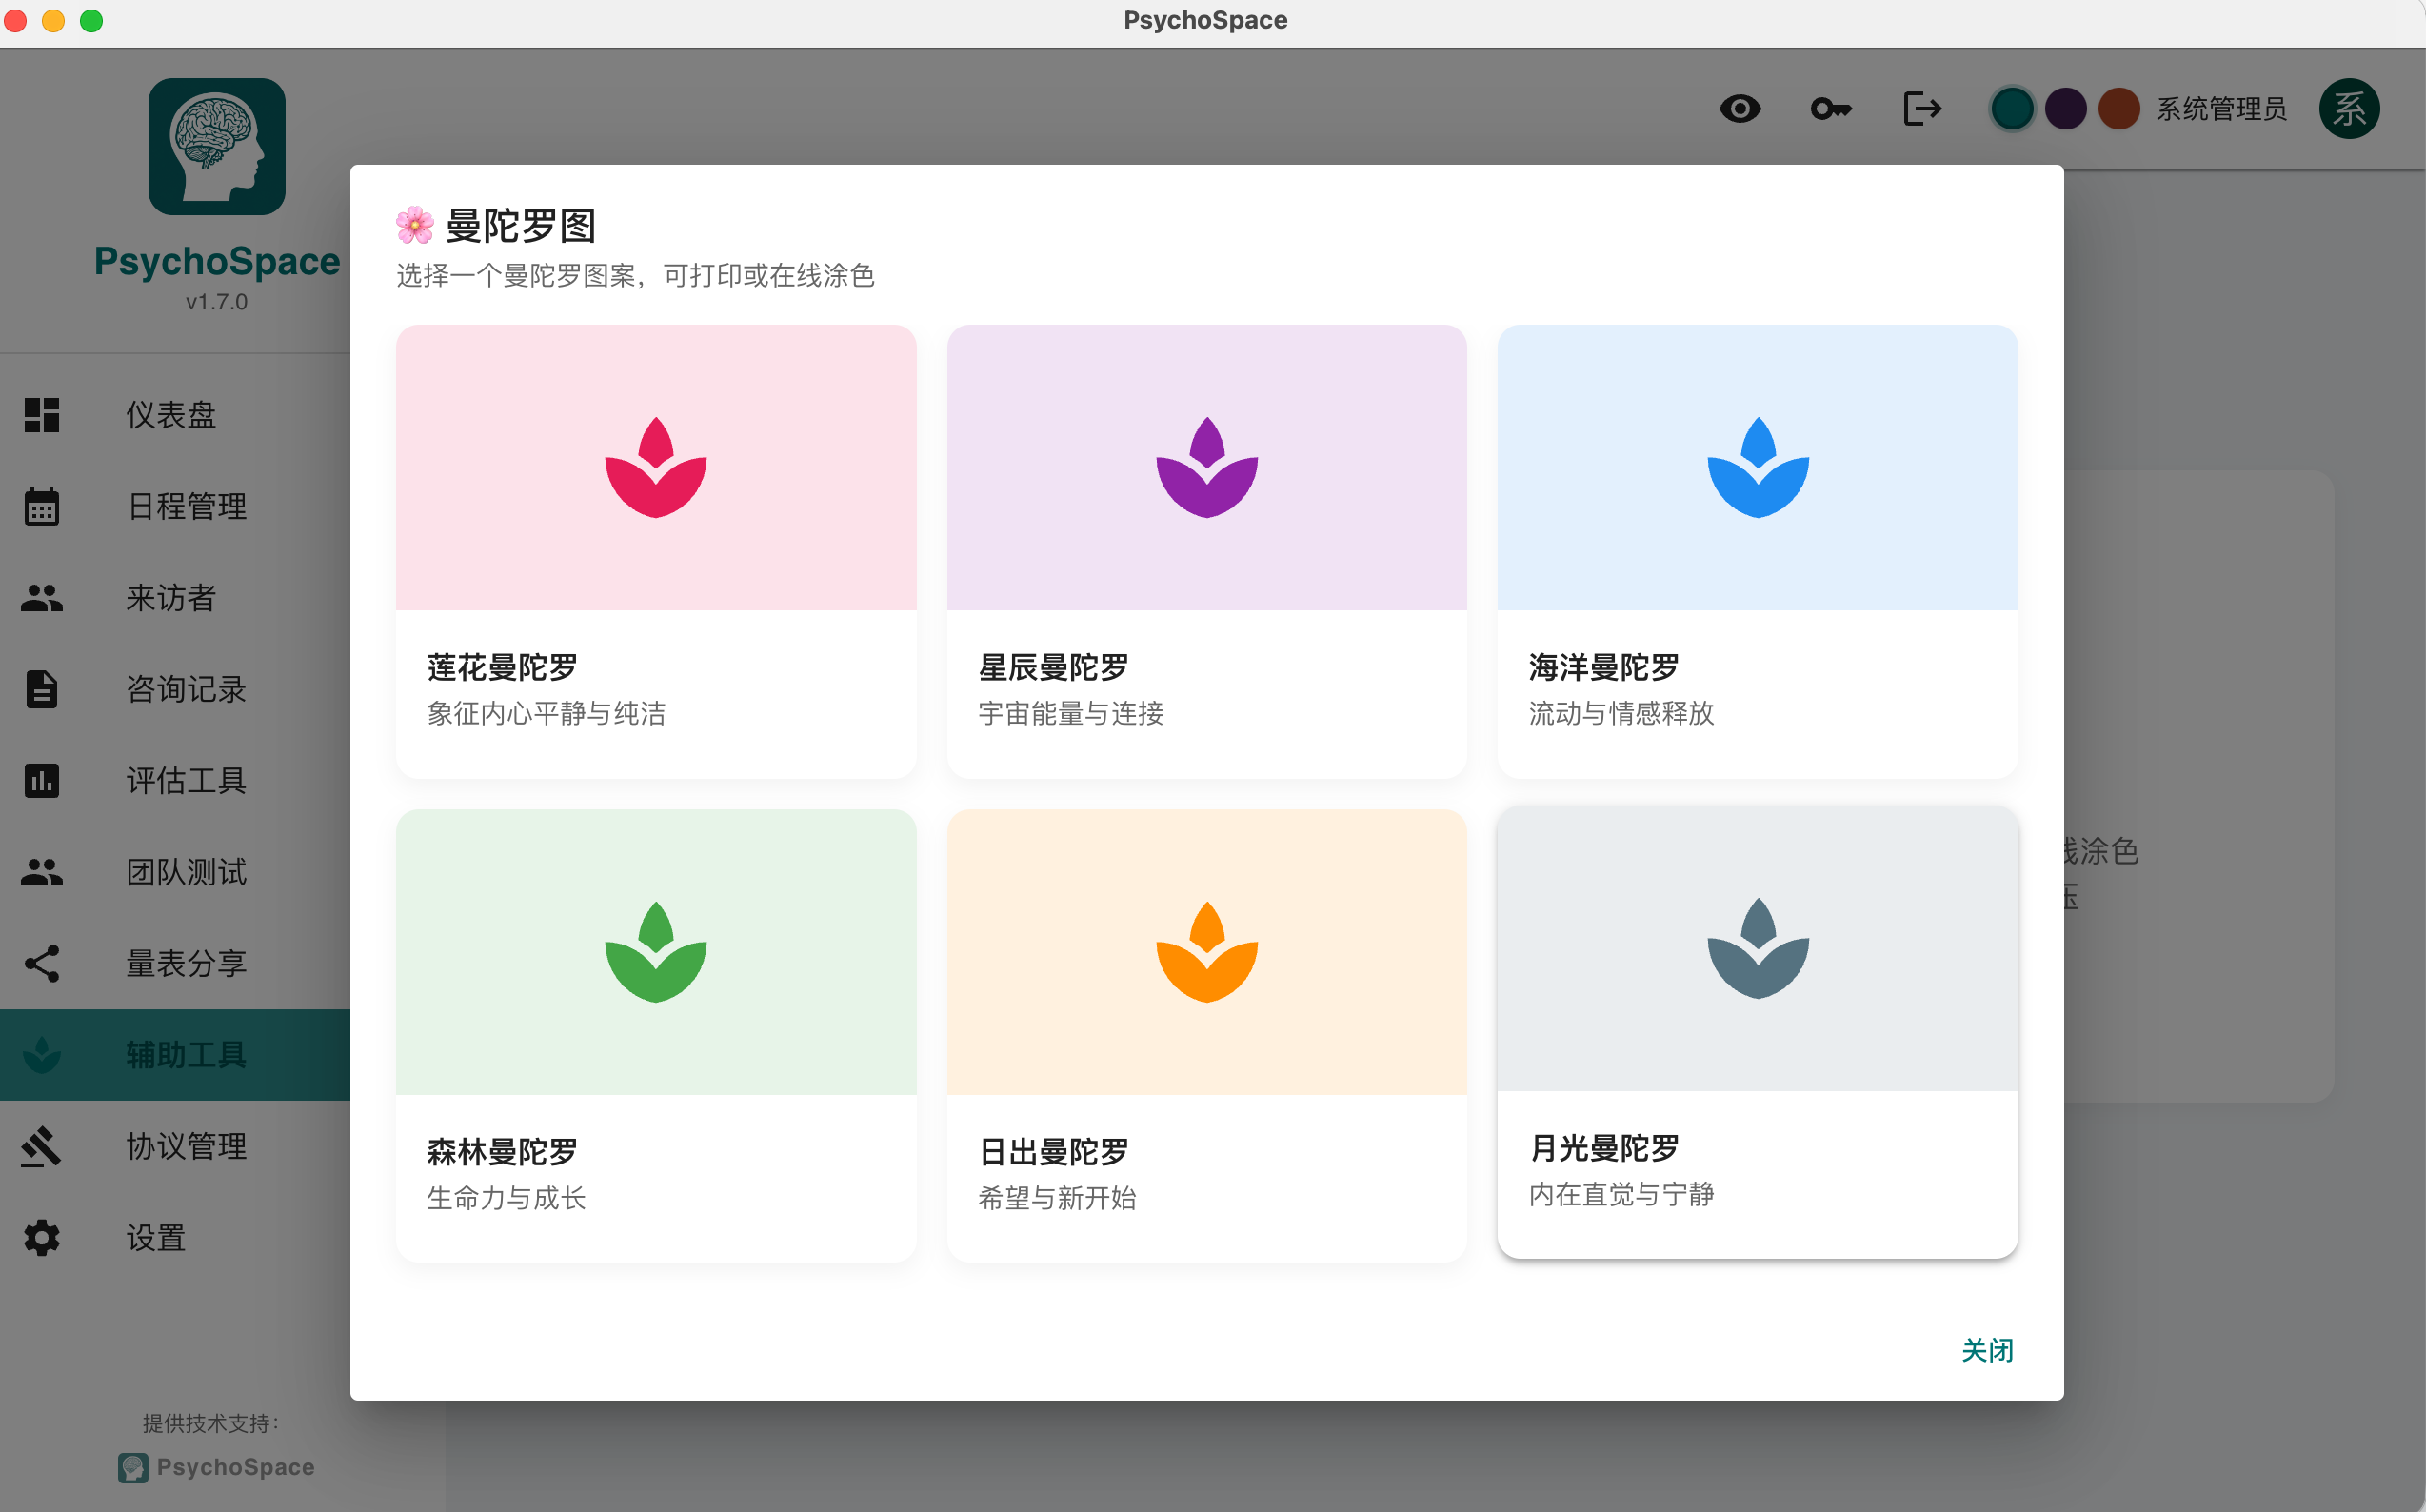Viewport: 2426px width, 1512px height.
Task: Toggle the eye icon in the top bar
Action: (x=1741, y=109)
